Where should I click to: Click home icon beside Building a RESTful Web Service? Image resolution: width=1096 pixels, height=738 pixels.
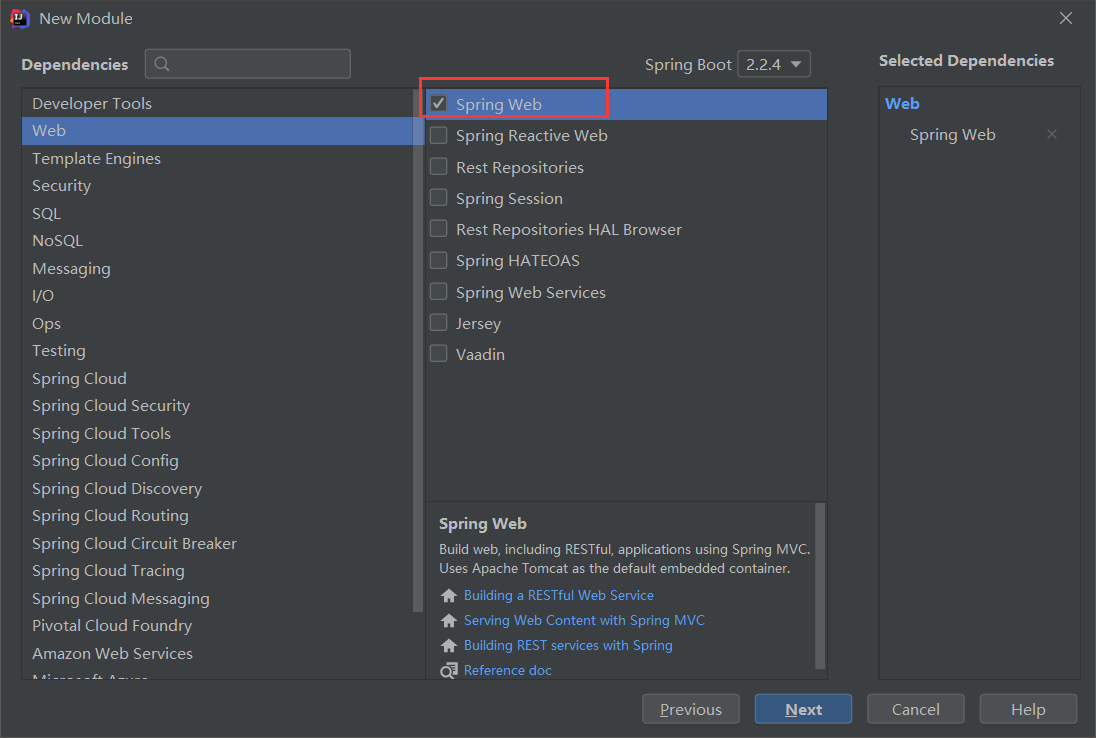point(449,595)
